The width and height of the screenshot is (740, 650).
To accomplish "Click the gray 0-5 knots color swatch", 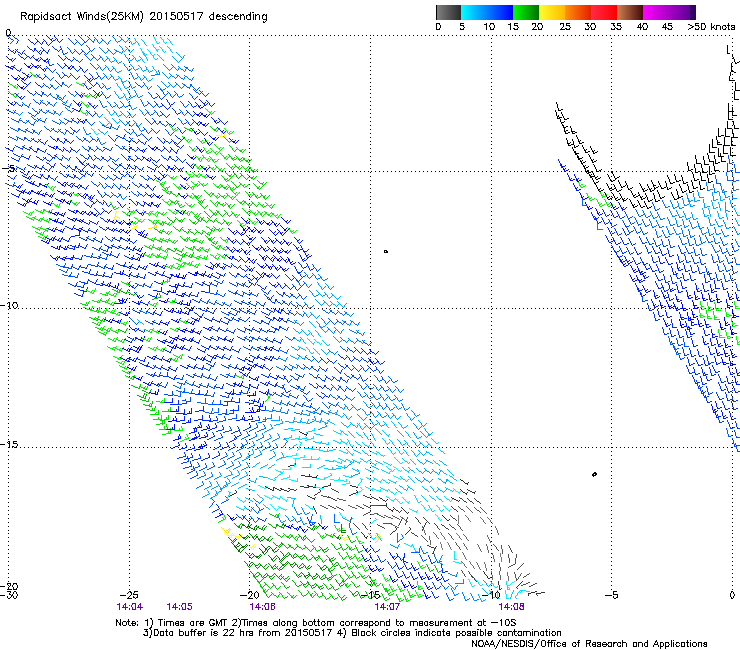I will (448, 12).
